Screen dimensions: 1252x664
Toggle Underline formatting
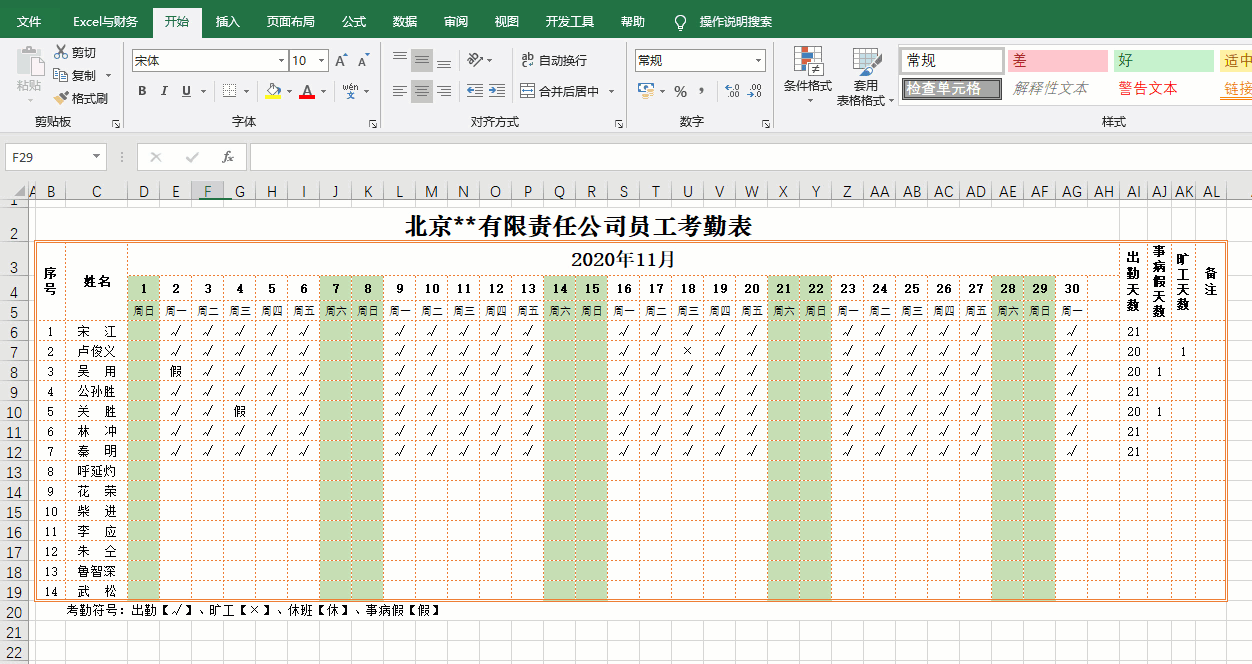point(186,91)
